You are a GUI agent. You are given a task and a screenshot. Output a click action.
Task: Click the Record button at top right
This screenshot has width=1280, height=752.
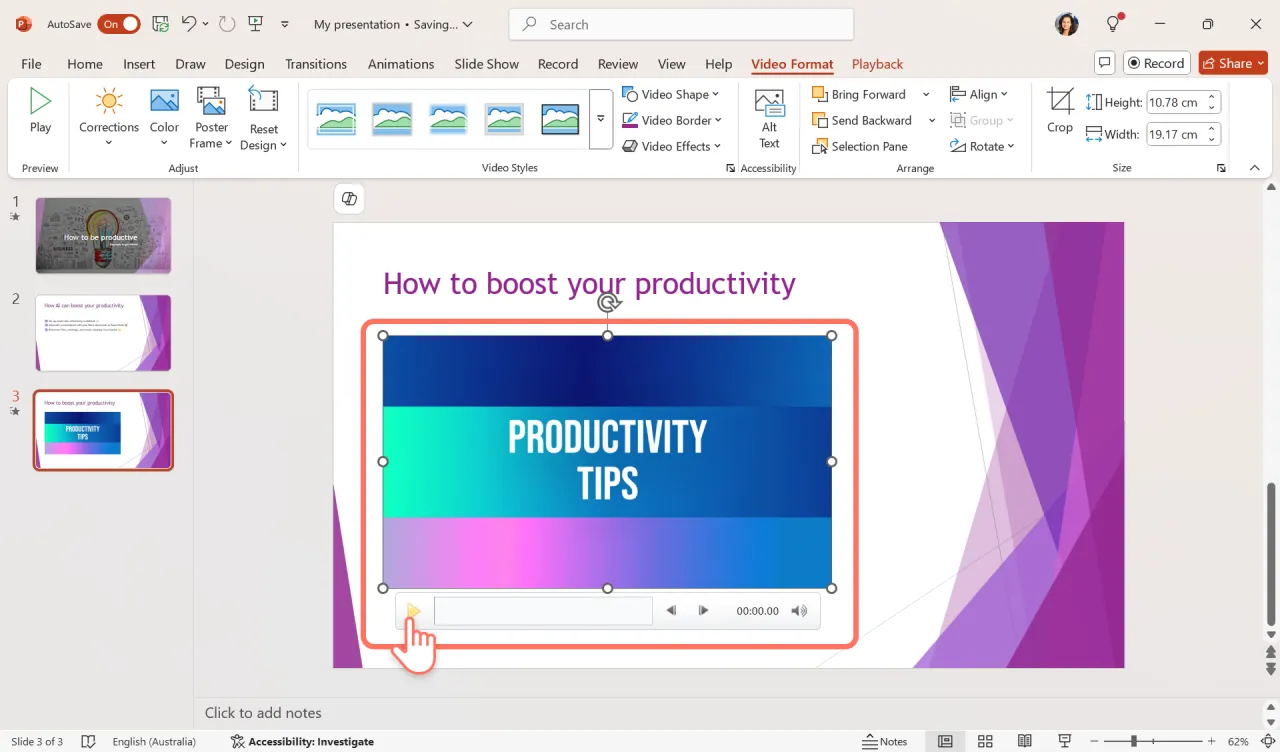(1156, 63)
